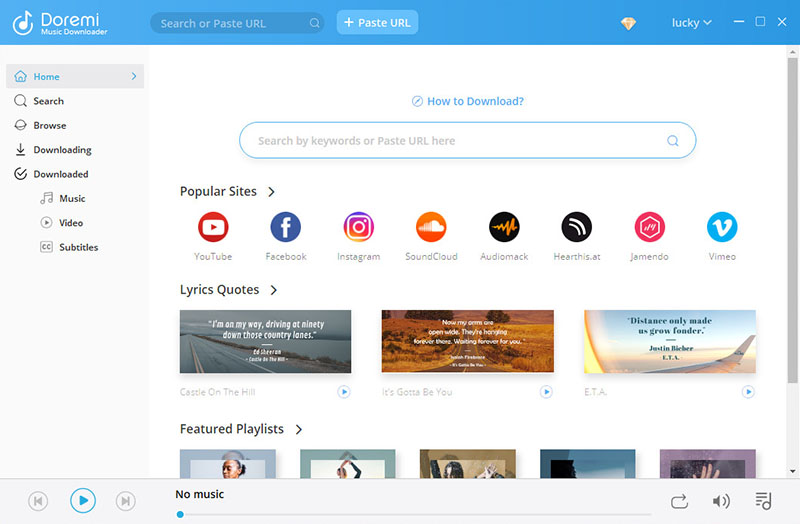800x524 pixels.
Task: Click the maximize window button
Action: coord(760,21)
